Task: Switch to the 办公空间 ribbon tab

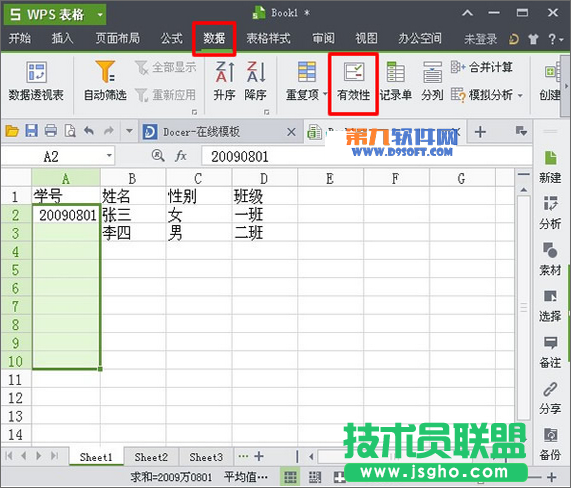Action: point(420,38)
